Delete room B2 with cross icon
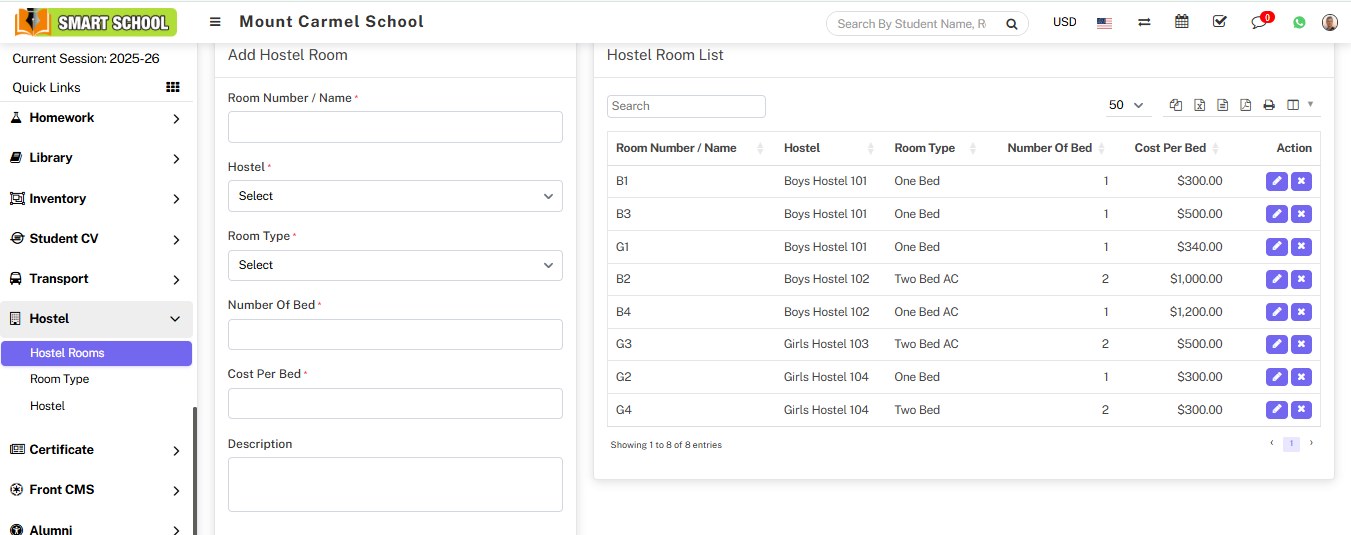1351x535 pixels. pos(1301,279)
